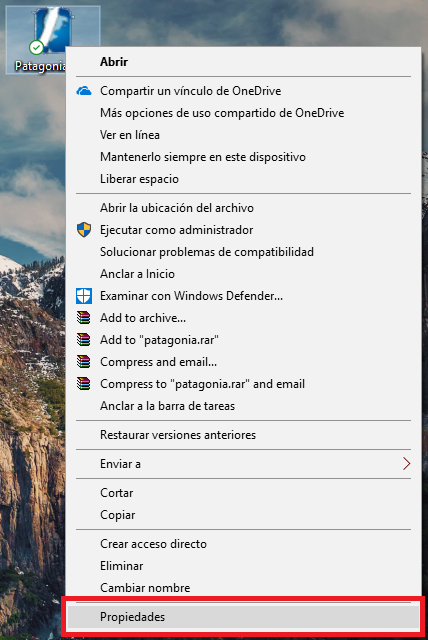428x640 pixels.
Task: Click WinRAR icon beside Compress and email
Action: tap(84, 362)
